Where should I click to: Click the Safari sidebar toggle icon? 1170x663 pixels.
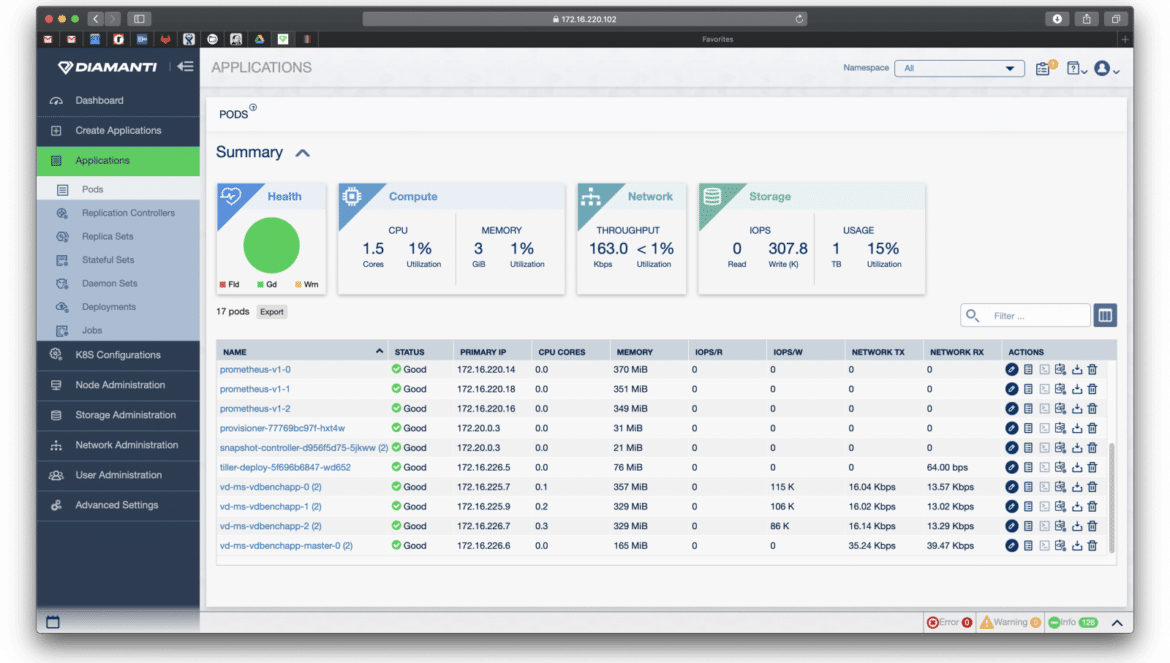[139, 19]
